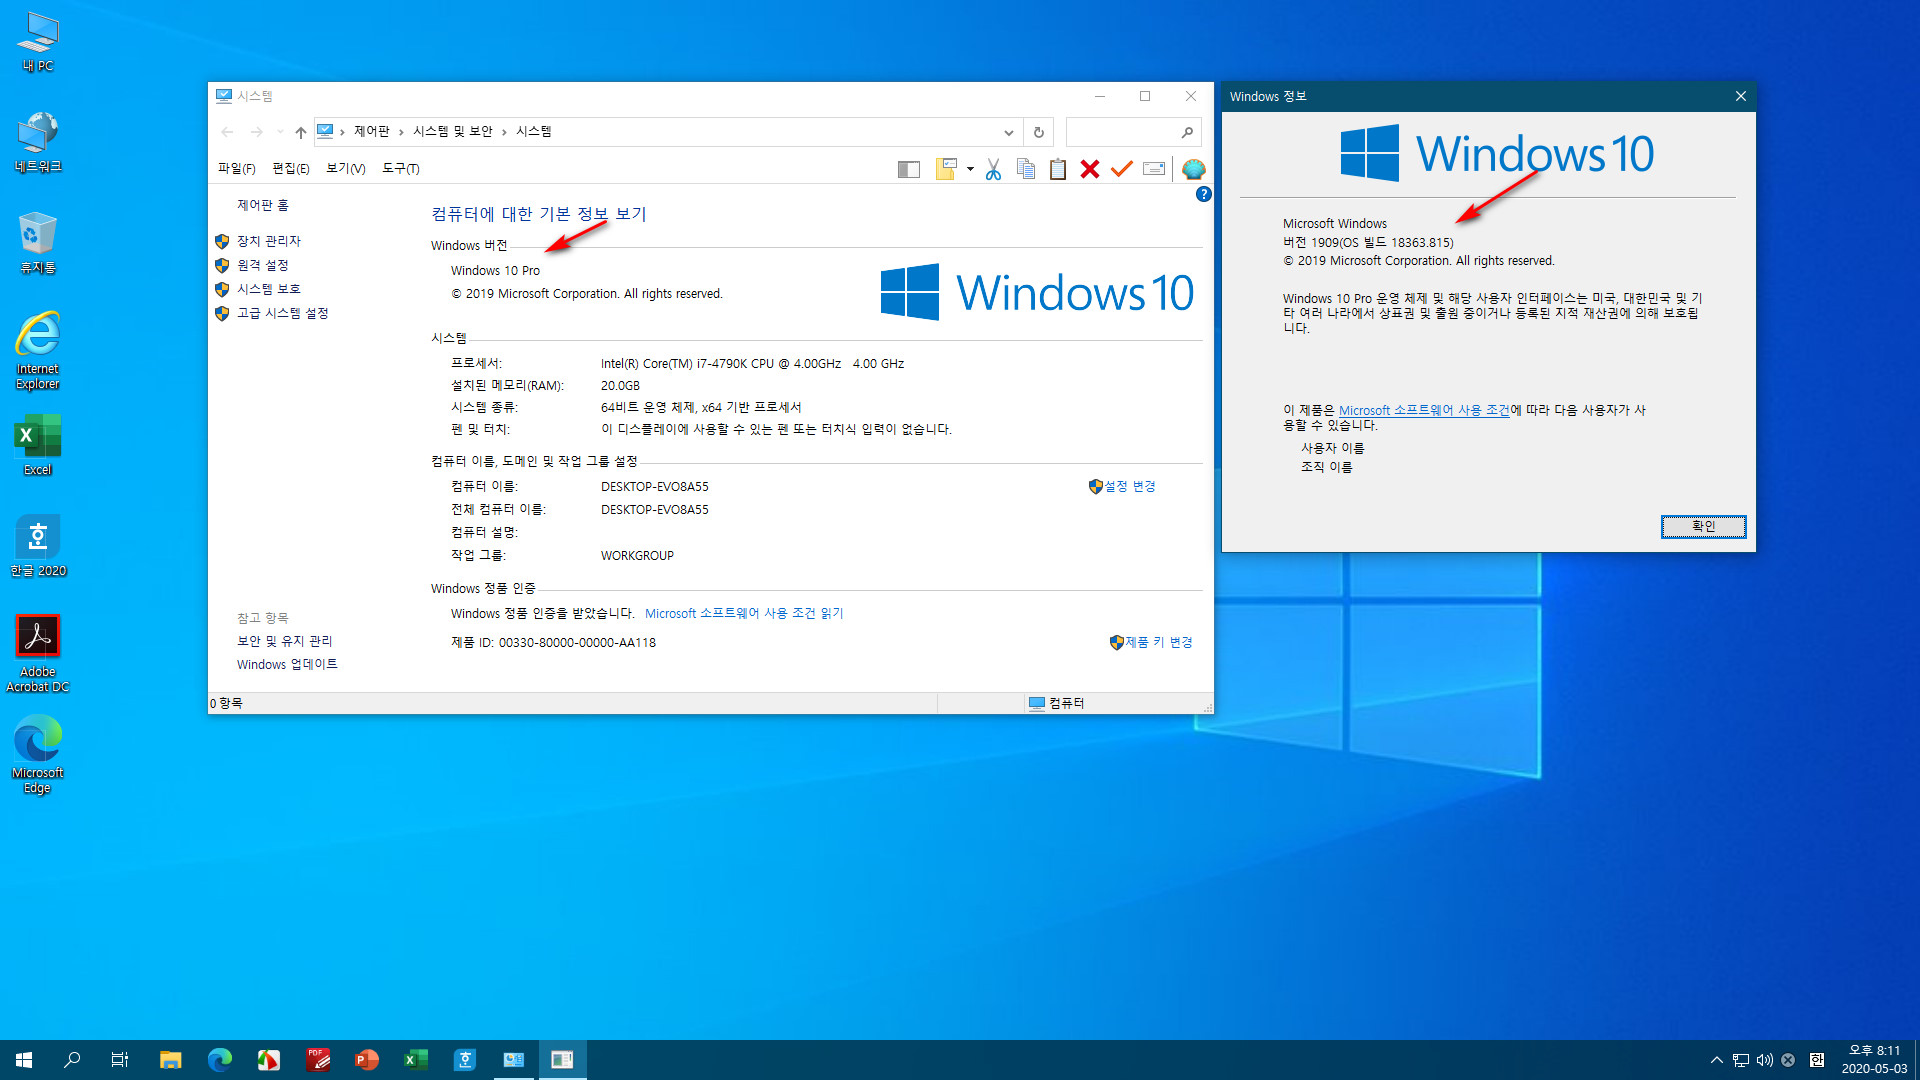This screenshot has height=1080, width=1920.
Task: Open the 도구(T) menu
Action: [401, 168]
